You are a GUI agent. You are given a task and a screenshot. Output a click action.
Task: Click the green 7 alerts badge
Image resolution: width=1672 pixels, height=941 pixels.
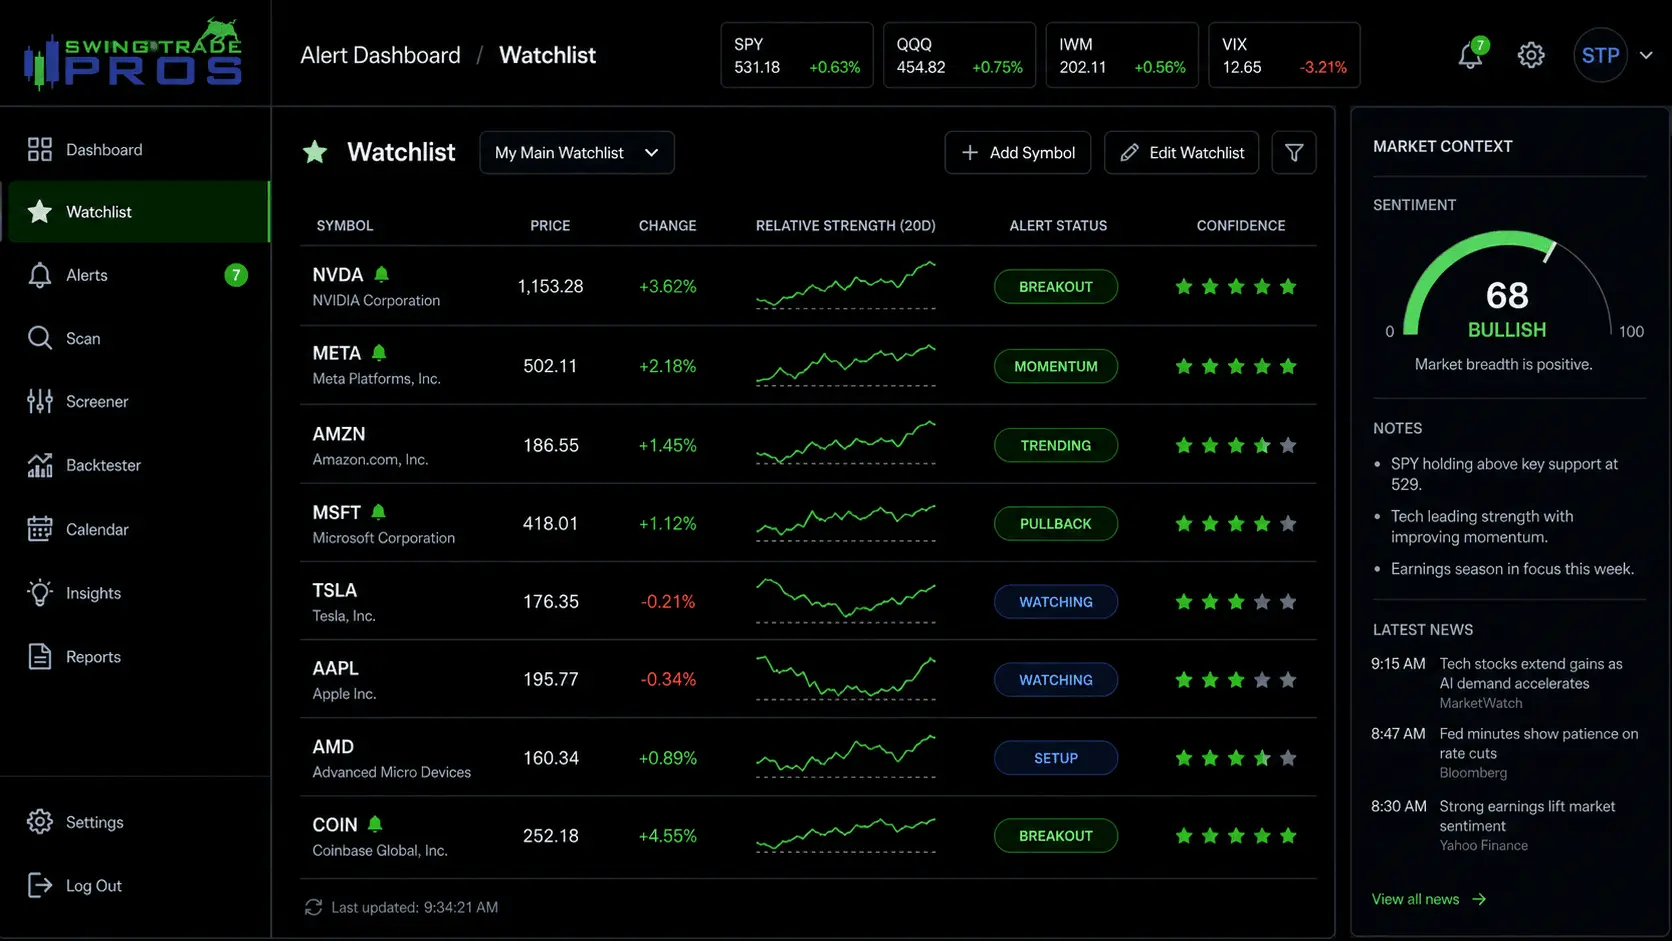[x=236, y=275]
